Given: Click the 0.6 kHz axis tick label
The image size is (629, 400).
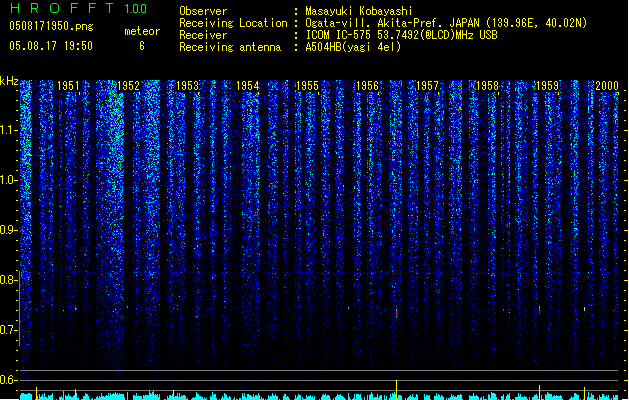Looking at the screenshot, I should [8, 380].
